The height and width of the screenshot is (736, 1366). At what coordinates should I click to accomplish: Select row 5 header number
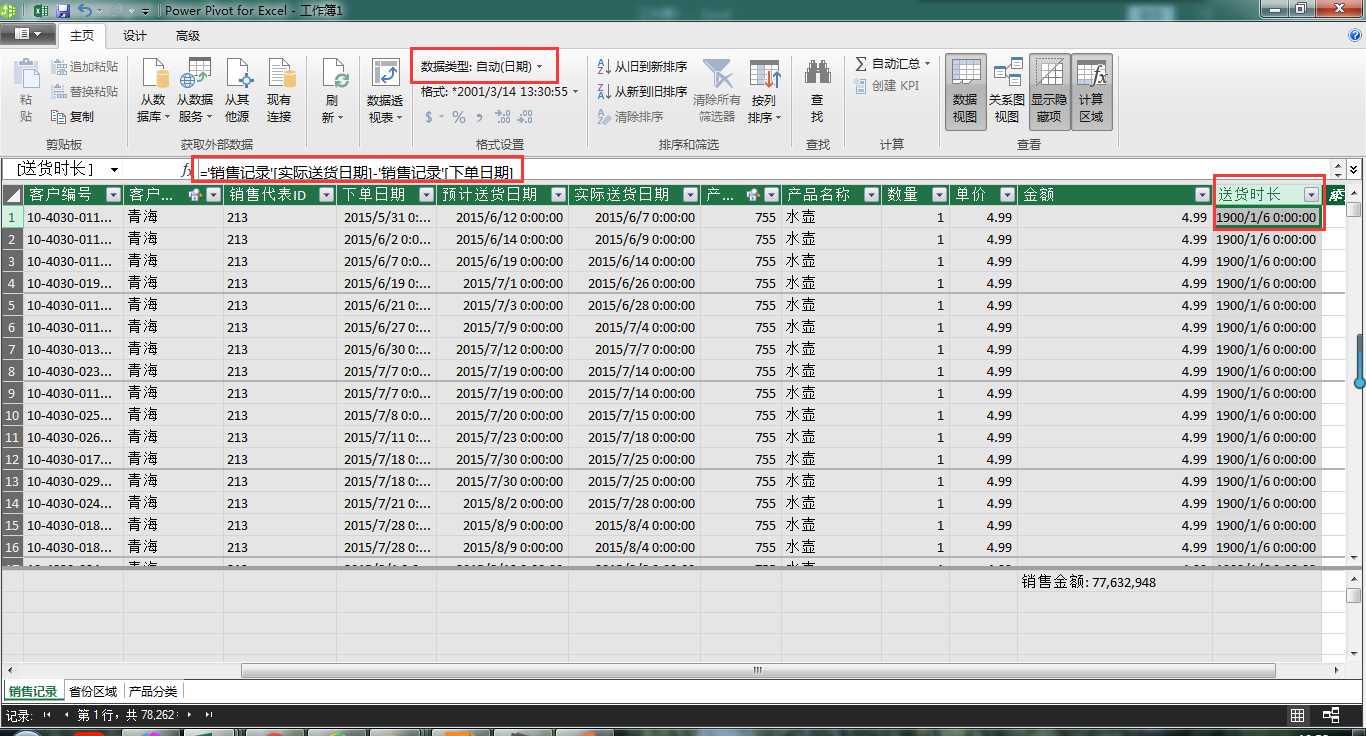[12, 305]
